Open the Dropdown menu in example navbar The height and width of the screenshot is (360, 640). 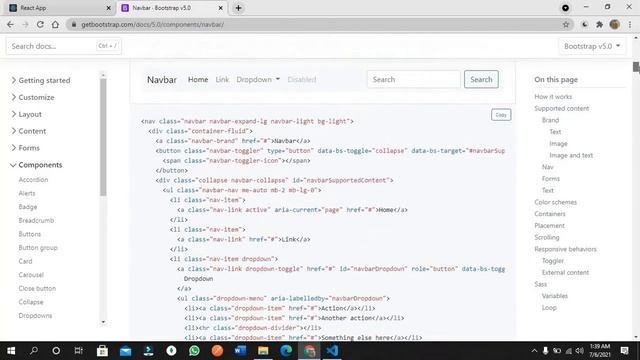point(258,80)
